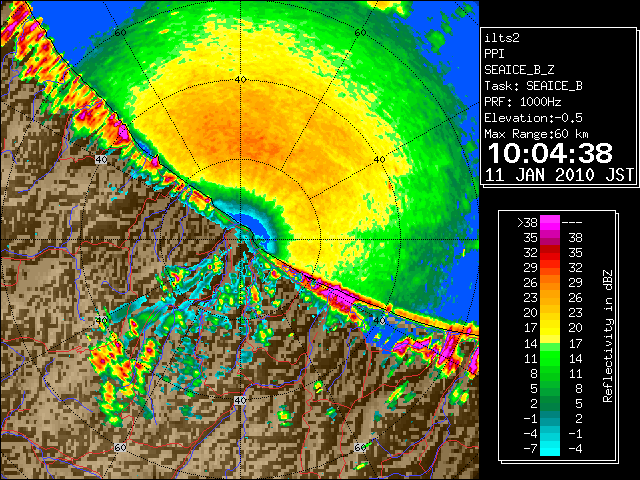Click the top-left '60' range ring label
The height and width of the screenshot is (480, 640).
click(120, 33)
